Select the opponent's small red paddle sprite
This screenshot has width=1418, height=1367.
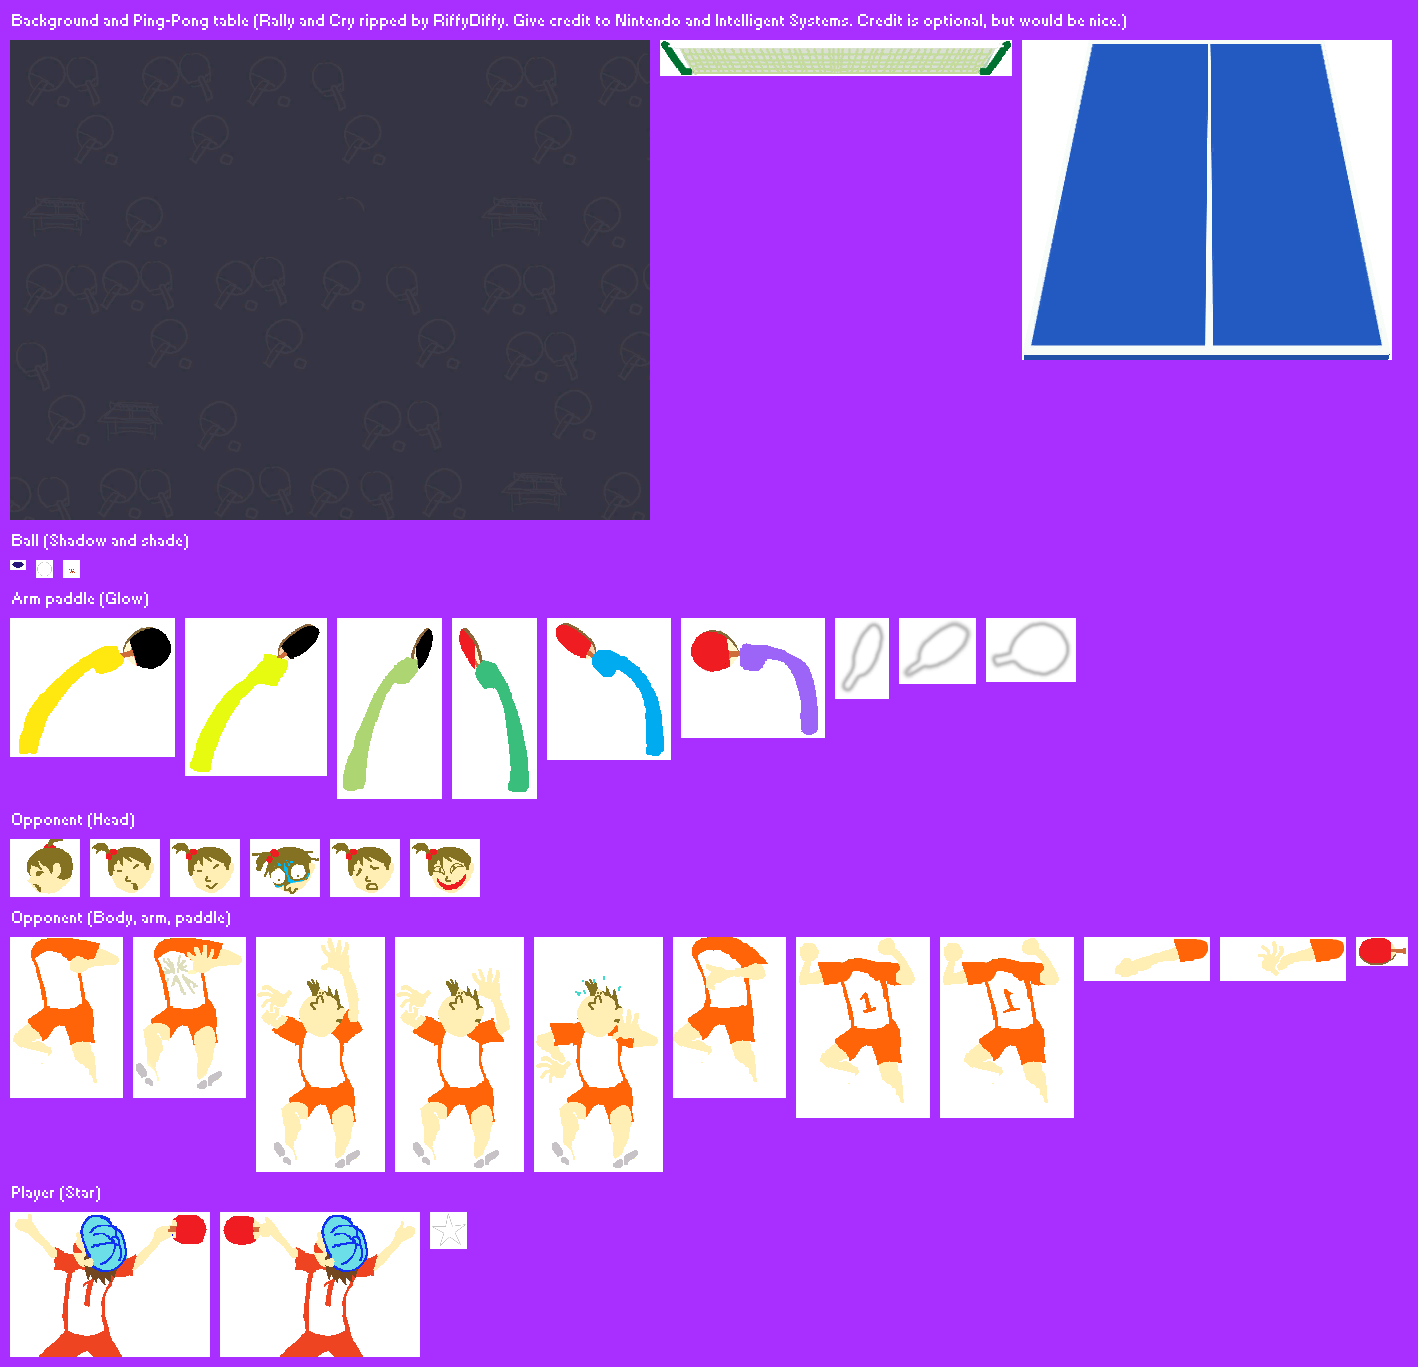click(x=1382, y=951)
